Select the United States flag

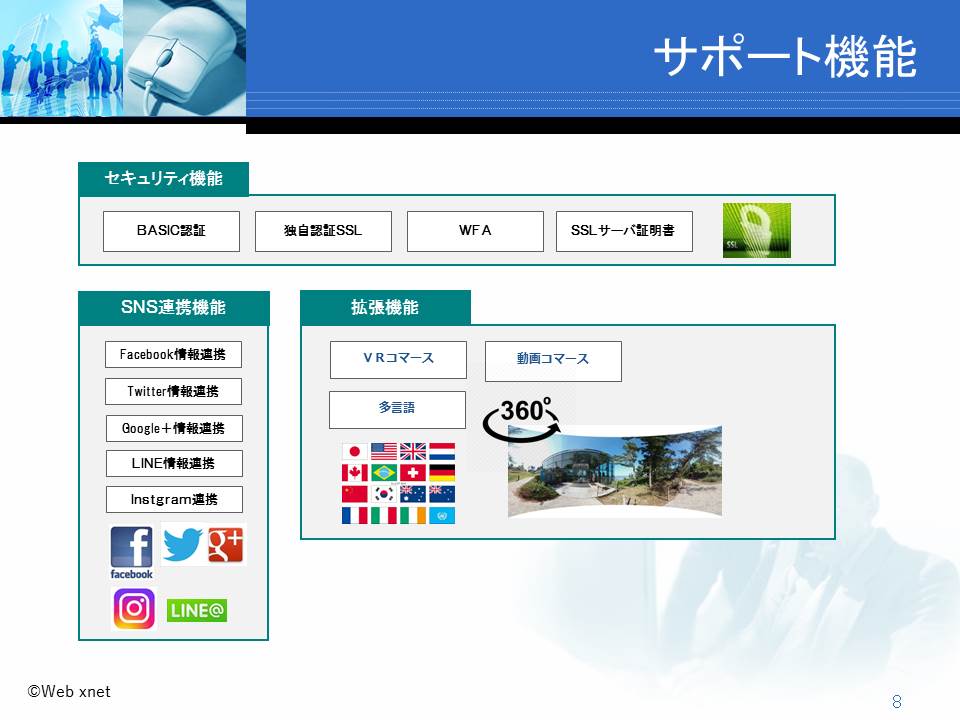384,452
